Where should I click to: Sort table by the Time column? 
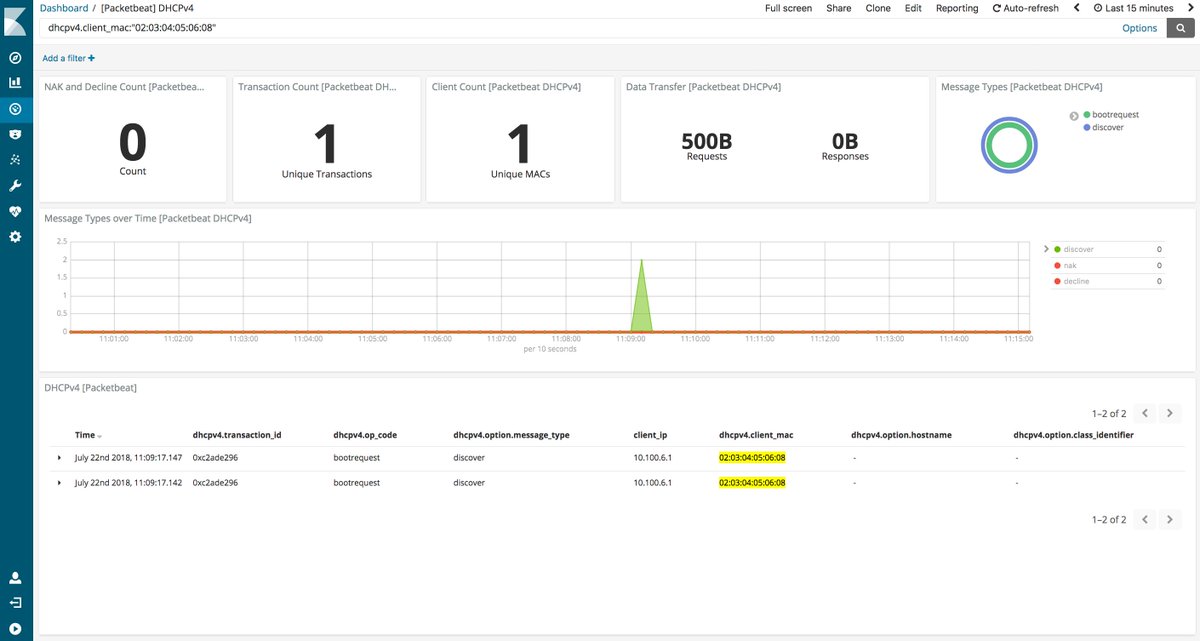pos(88,435)
